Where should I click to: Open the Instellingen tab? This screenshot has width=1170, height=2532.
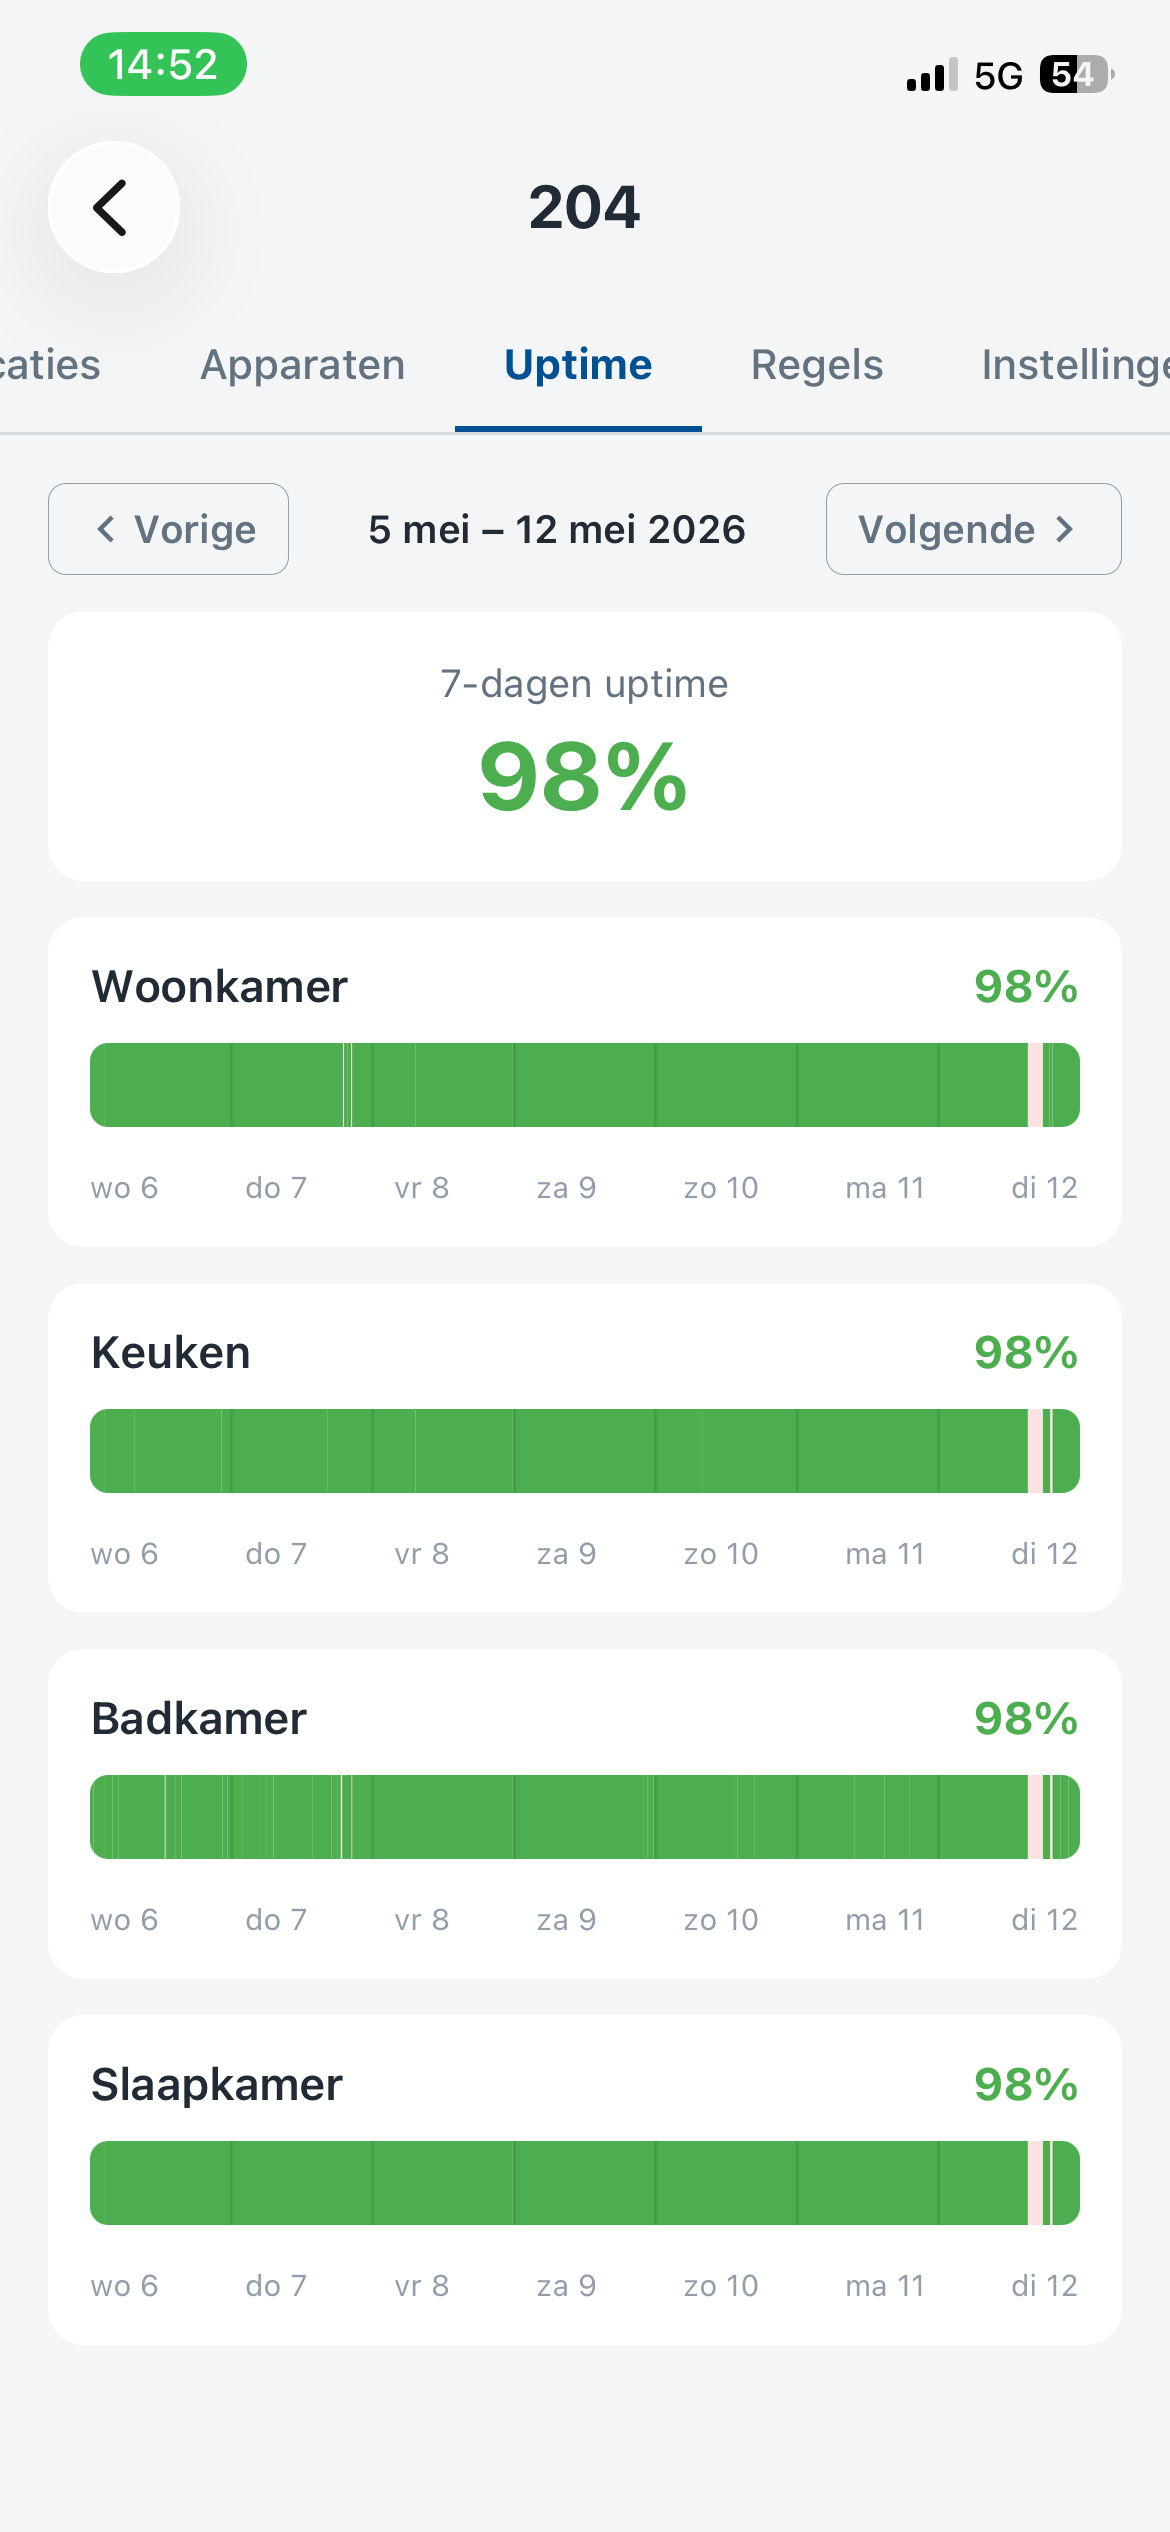[x=1076, y=365]
